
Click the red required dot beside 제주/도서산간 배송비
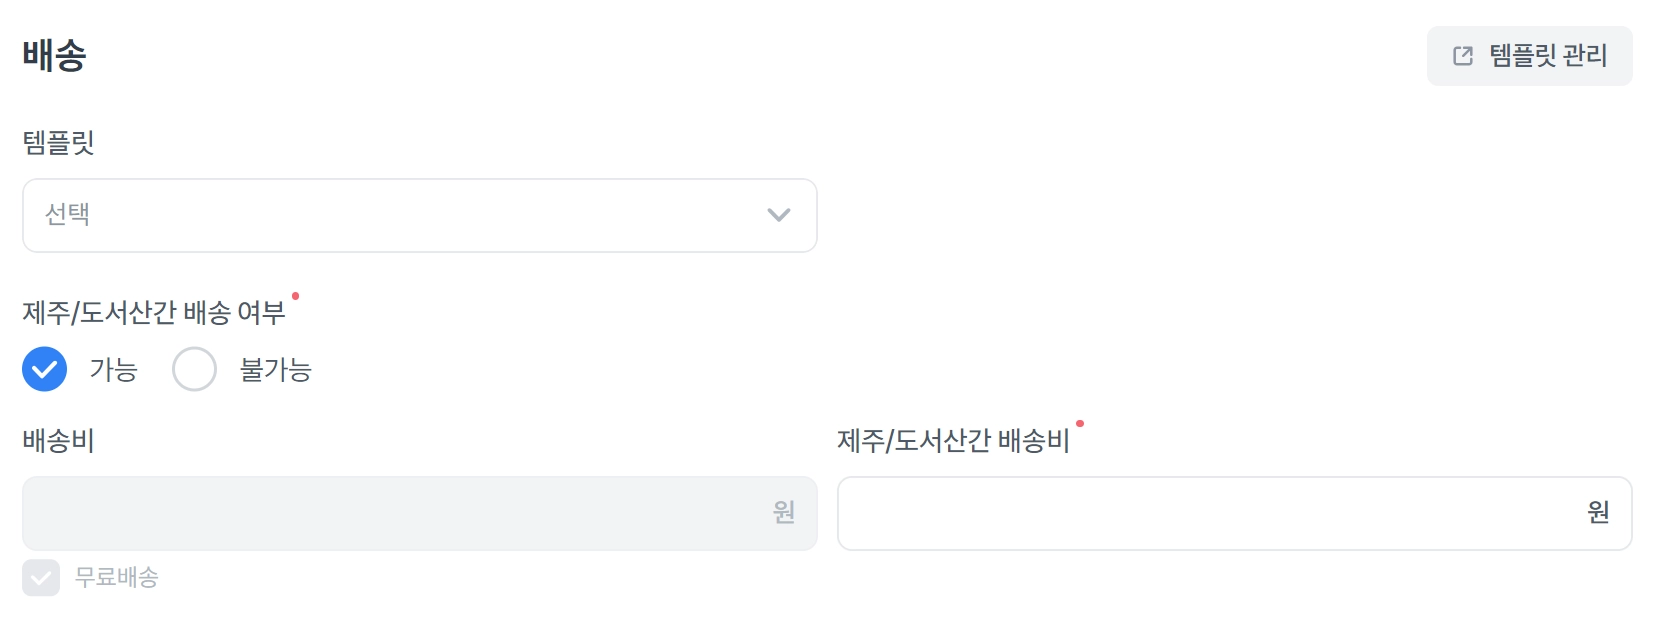(1080, 424)
